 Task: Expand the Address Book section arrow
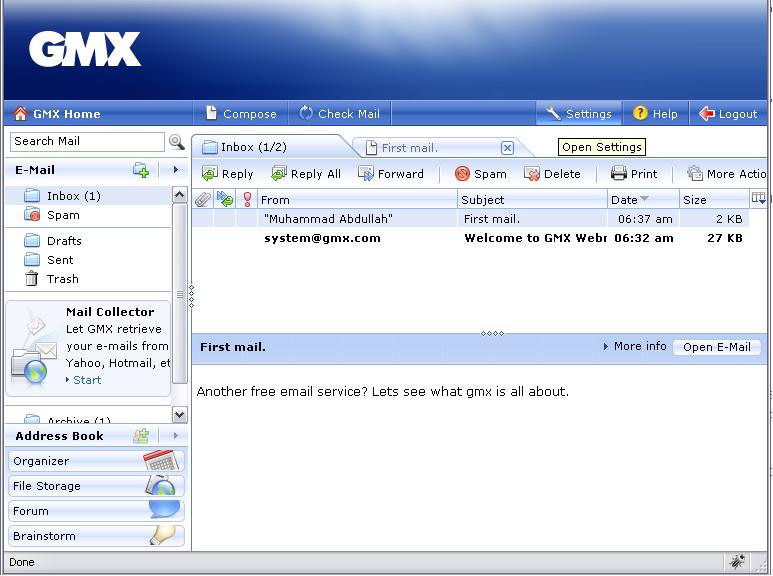176,435
